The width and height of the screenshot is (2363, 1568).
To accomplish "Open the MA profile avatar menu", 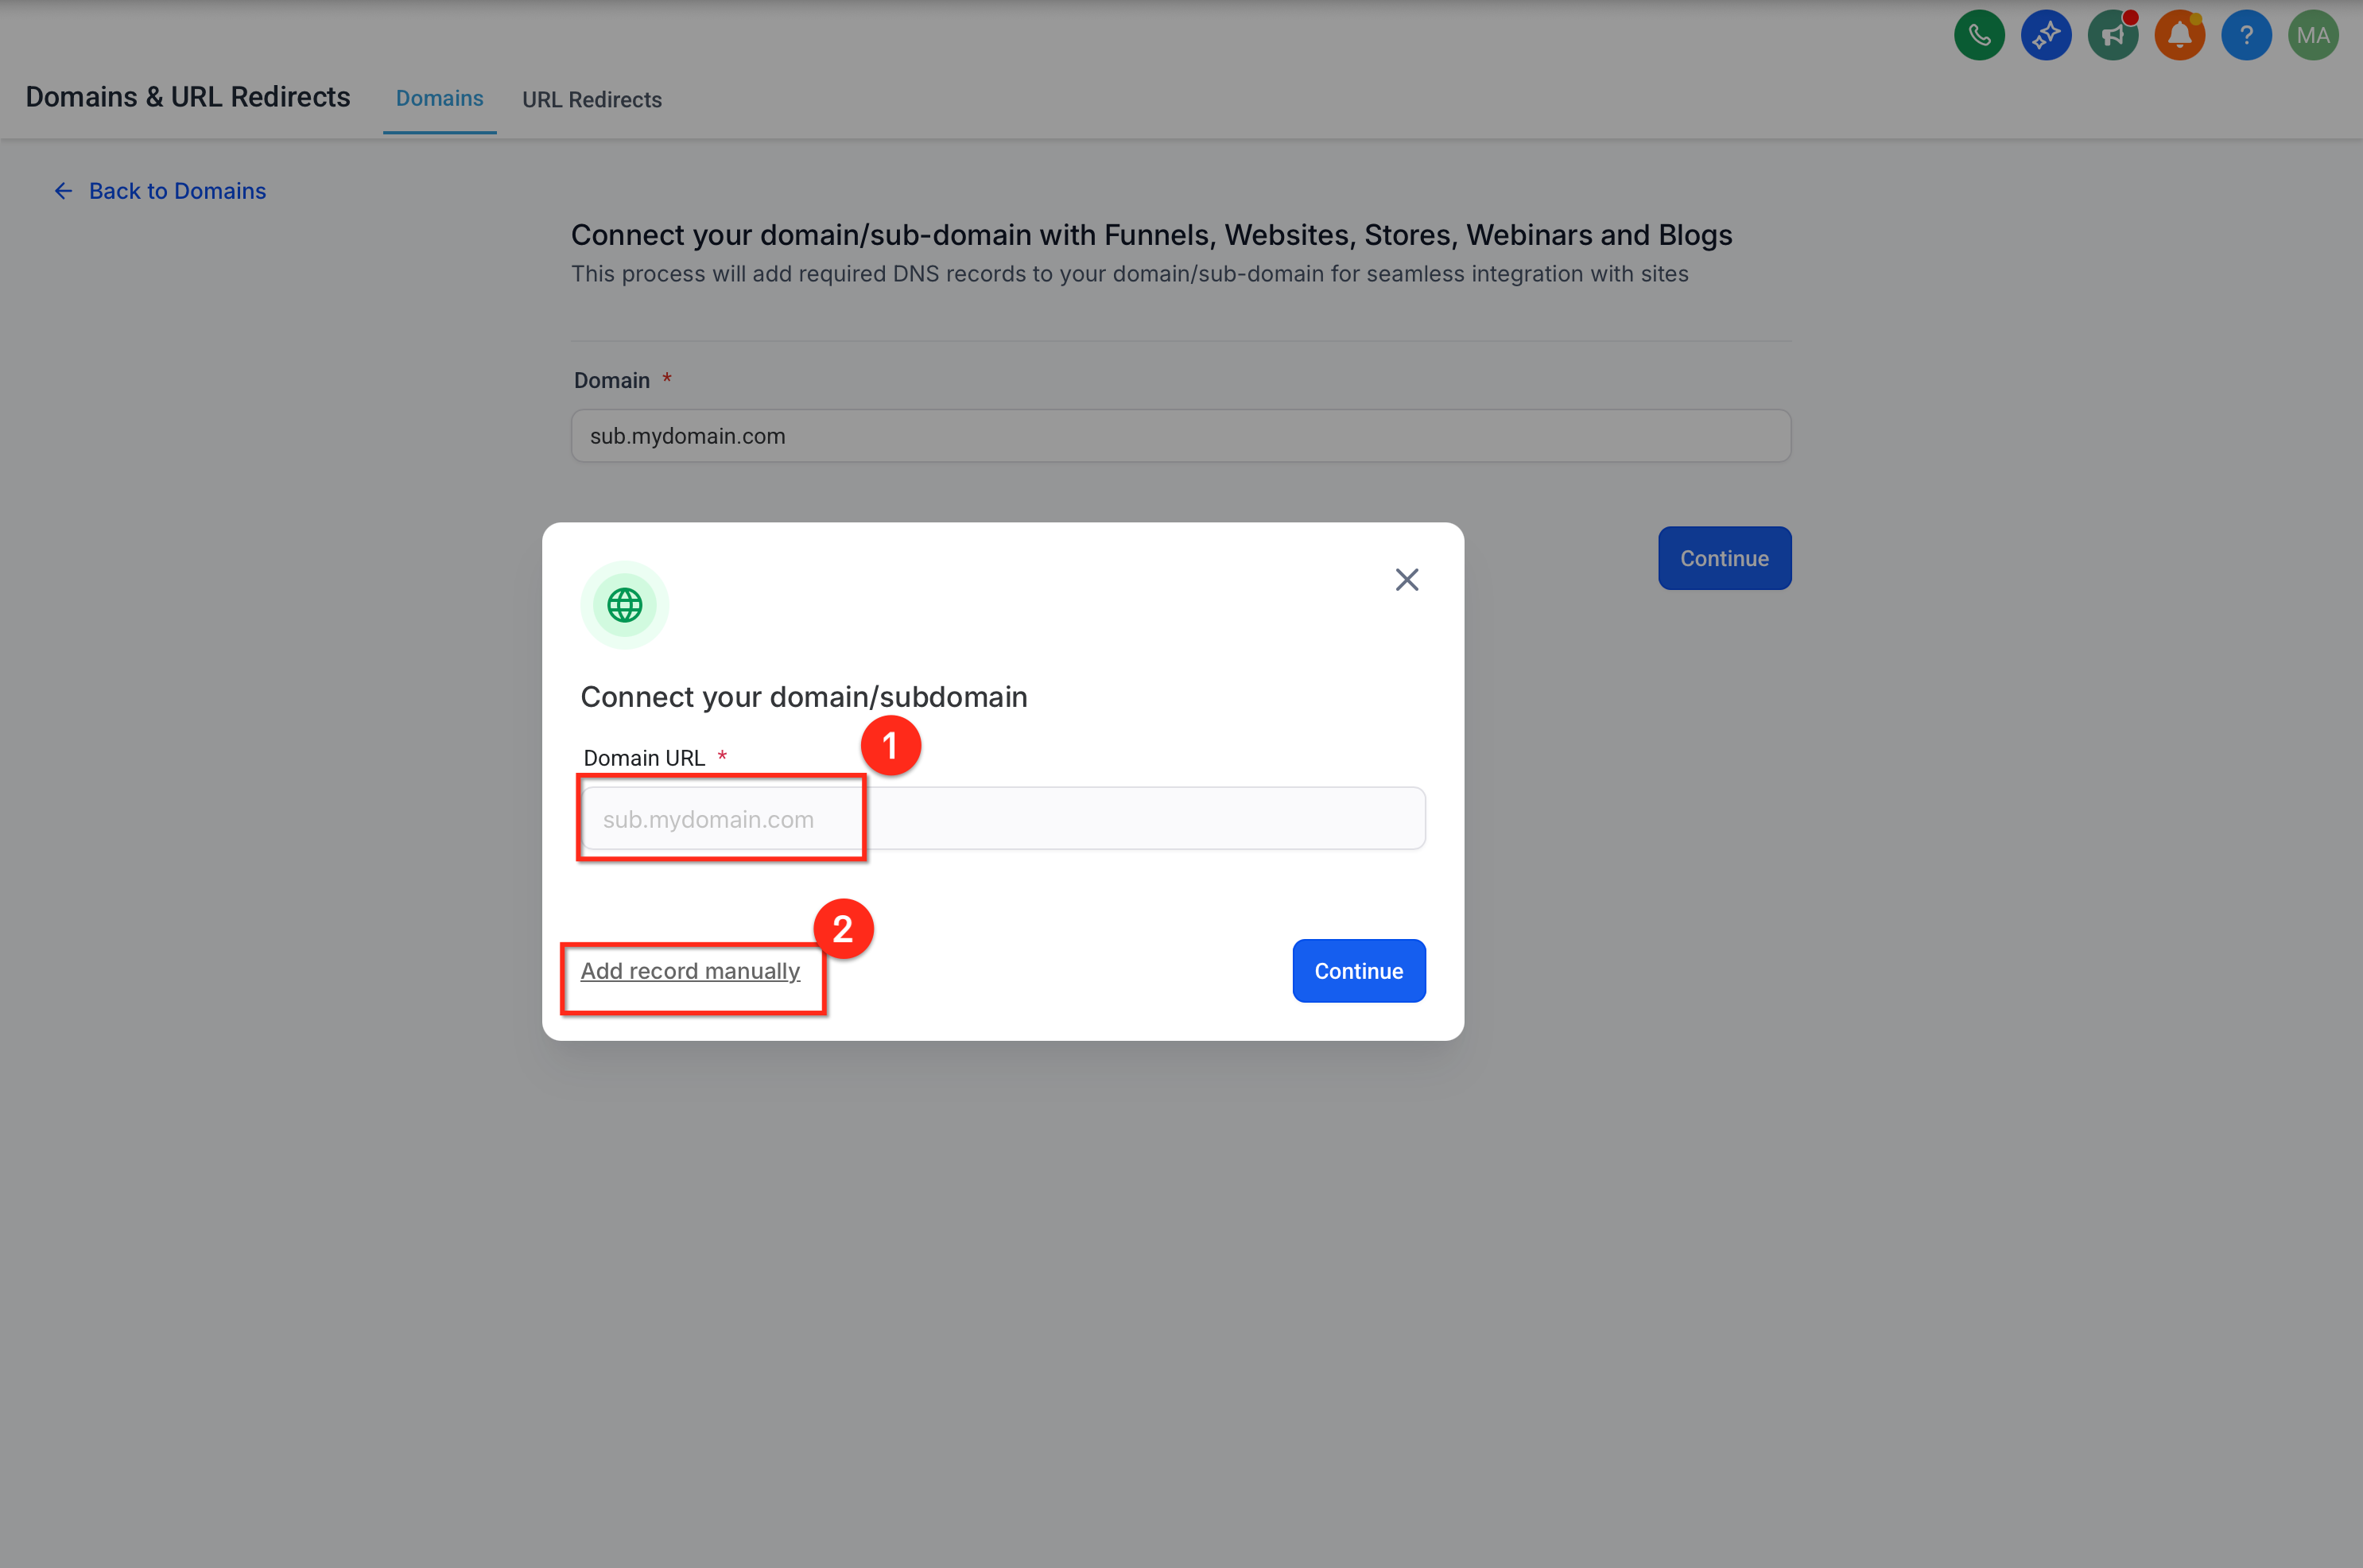I will (x=2313, y=34).
